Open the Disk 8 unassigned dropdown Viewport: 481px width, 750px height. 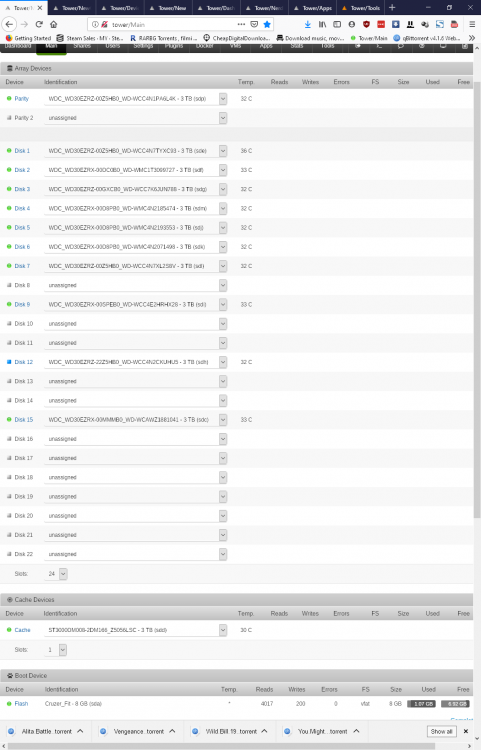(135, 285)
